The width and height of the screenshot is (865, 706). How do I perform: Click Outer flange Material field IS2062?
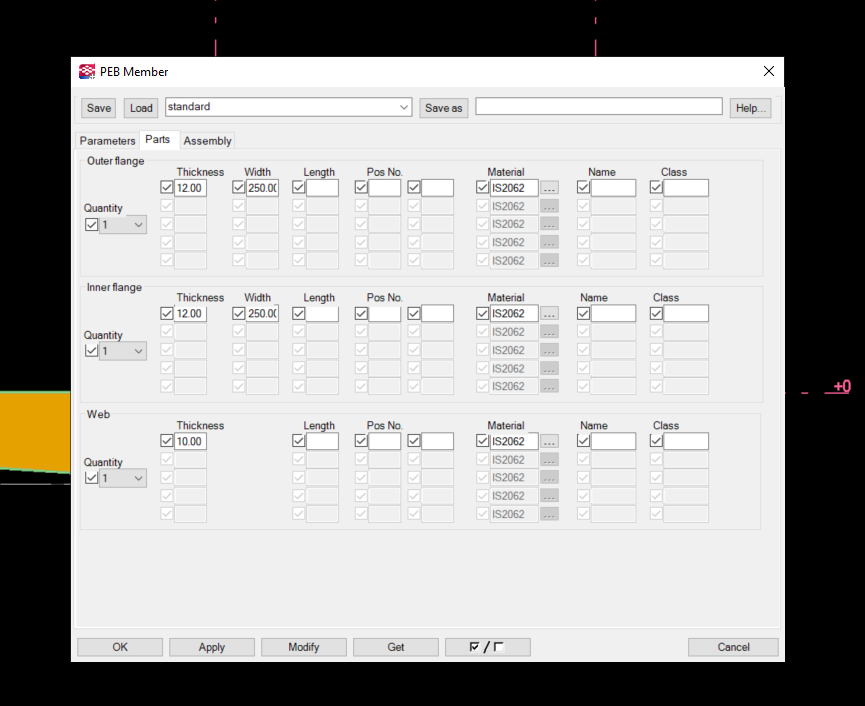[x=514, y=188]
